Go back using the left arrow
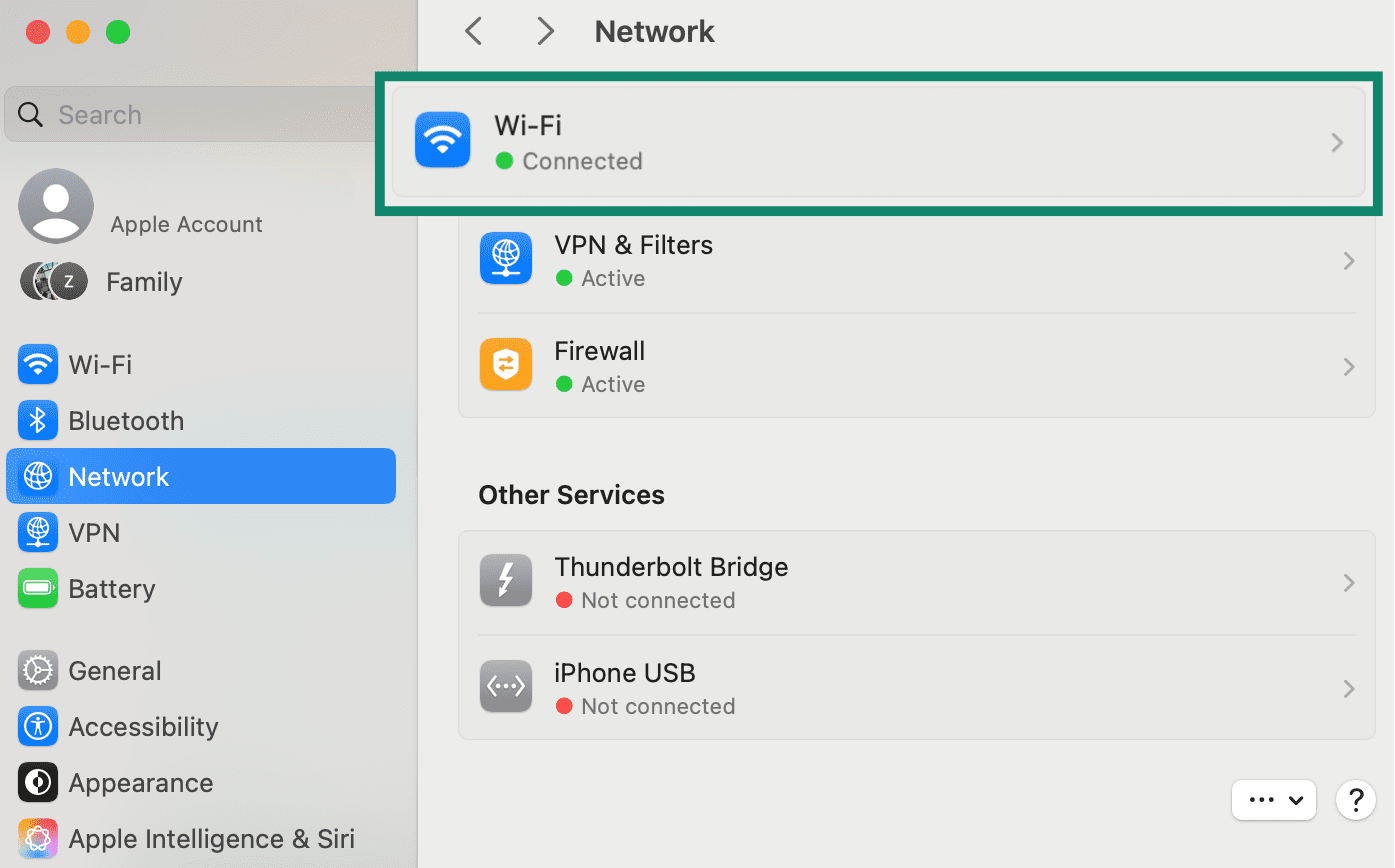This screenshot has height=868, width=1395. tap(474, 32)
